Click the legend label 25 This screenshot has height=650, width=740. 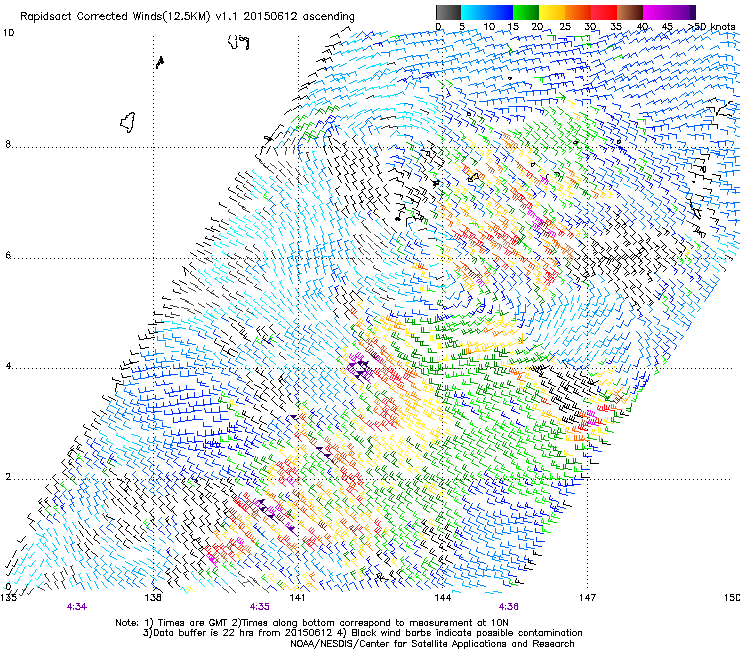click(564, 27)
